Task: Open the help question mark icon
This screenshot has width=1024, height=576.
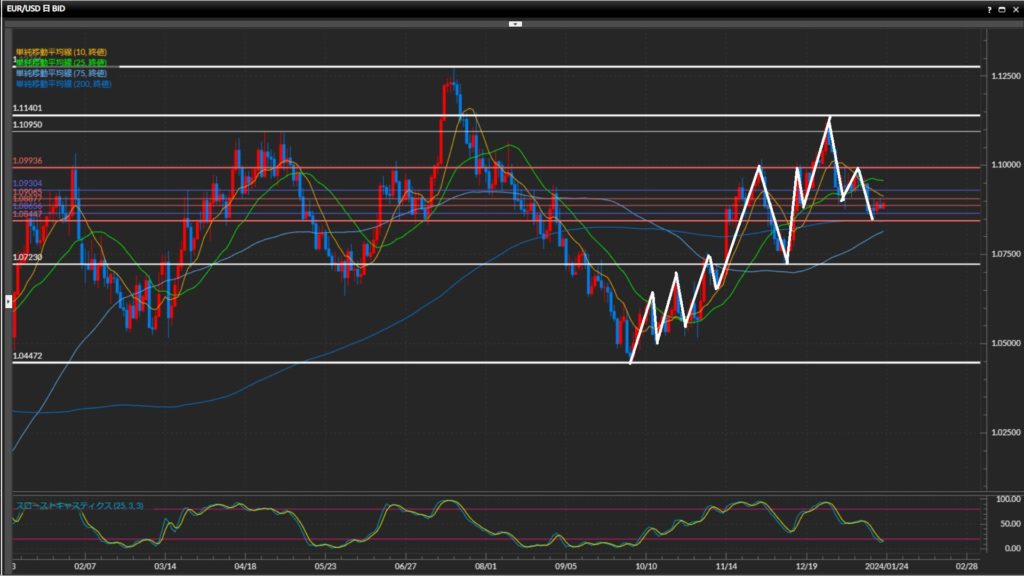Action: click(x=988, y=8)
